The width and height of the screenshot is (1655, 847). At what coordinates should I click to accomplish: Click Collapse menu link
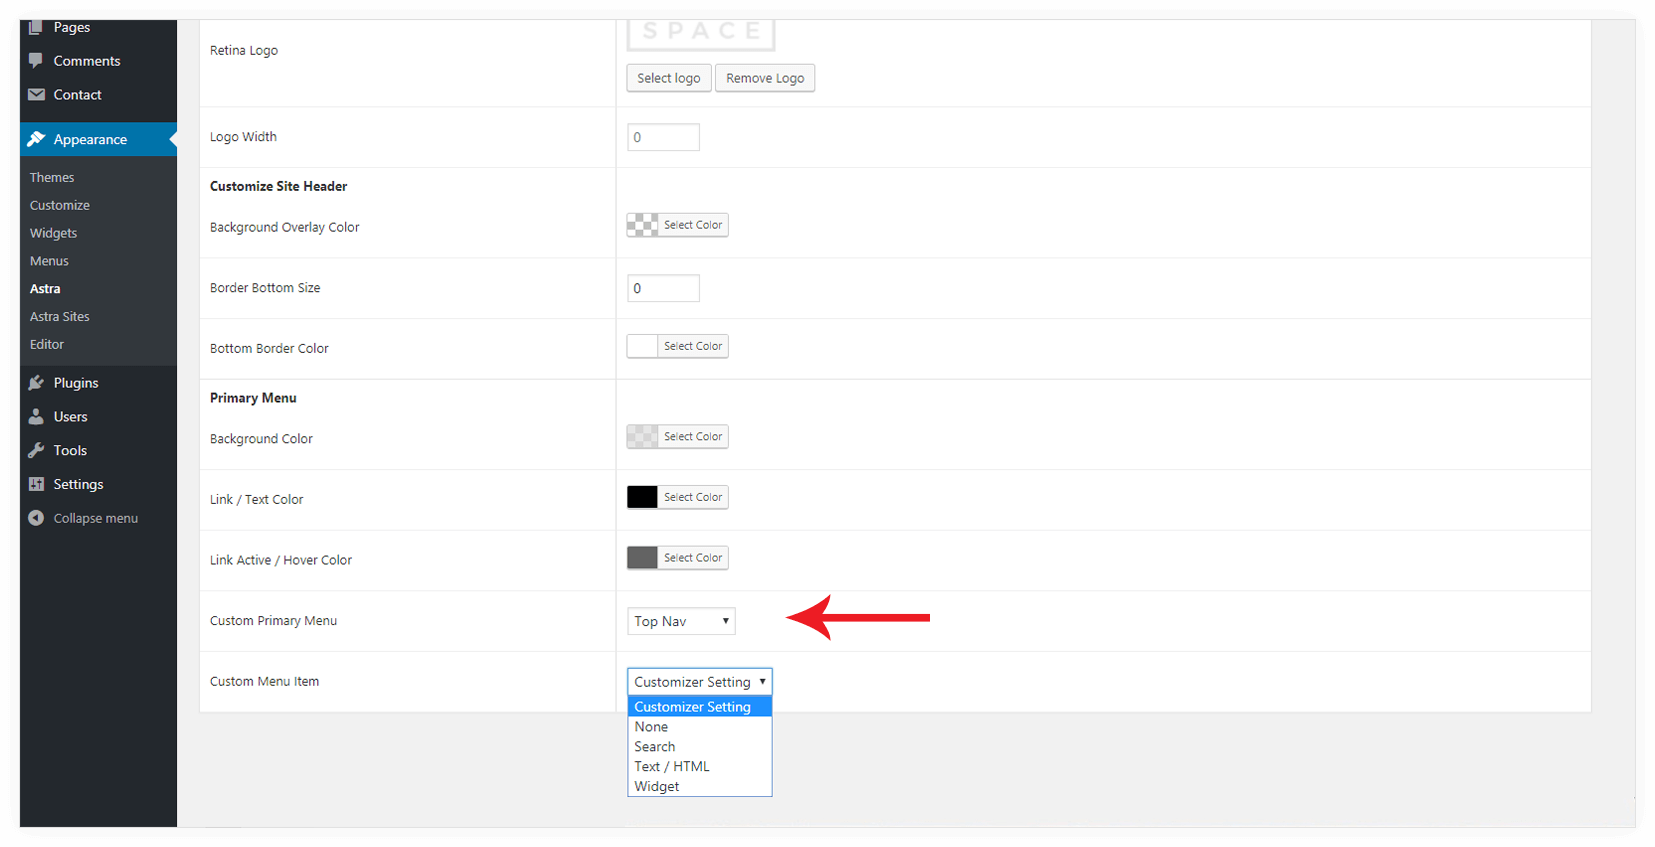(x=96, y=518)
